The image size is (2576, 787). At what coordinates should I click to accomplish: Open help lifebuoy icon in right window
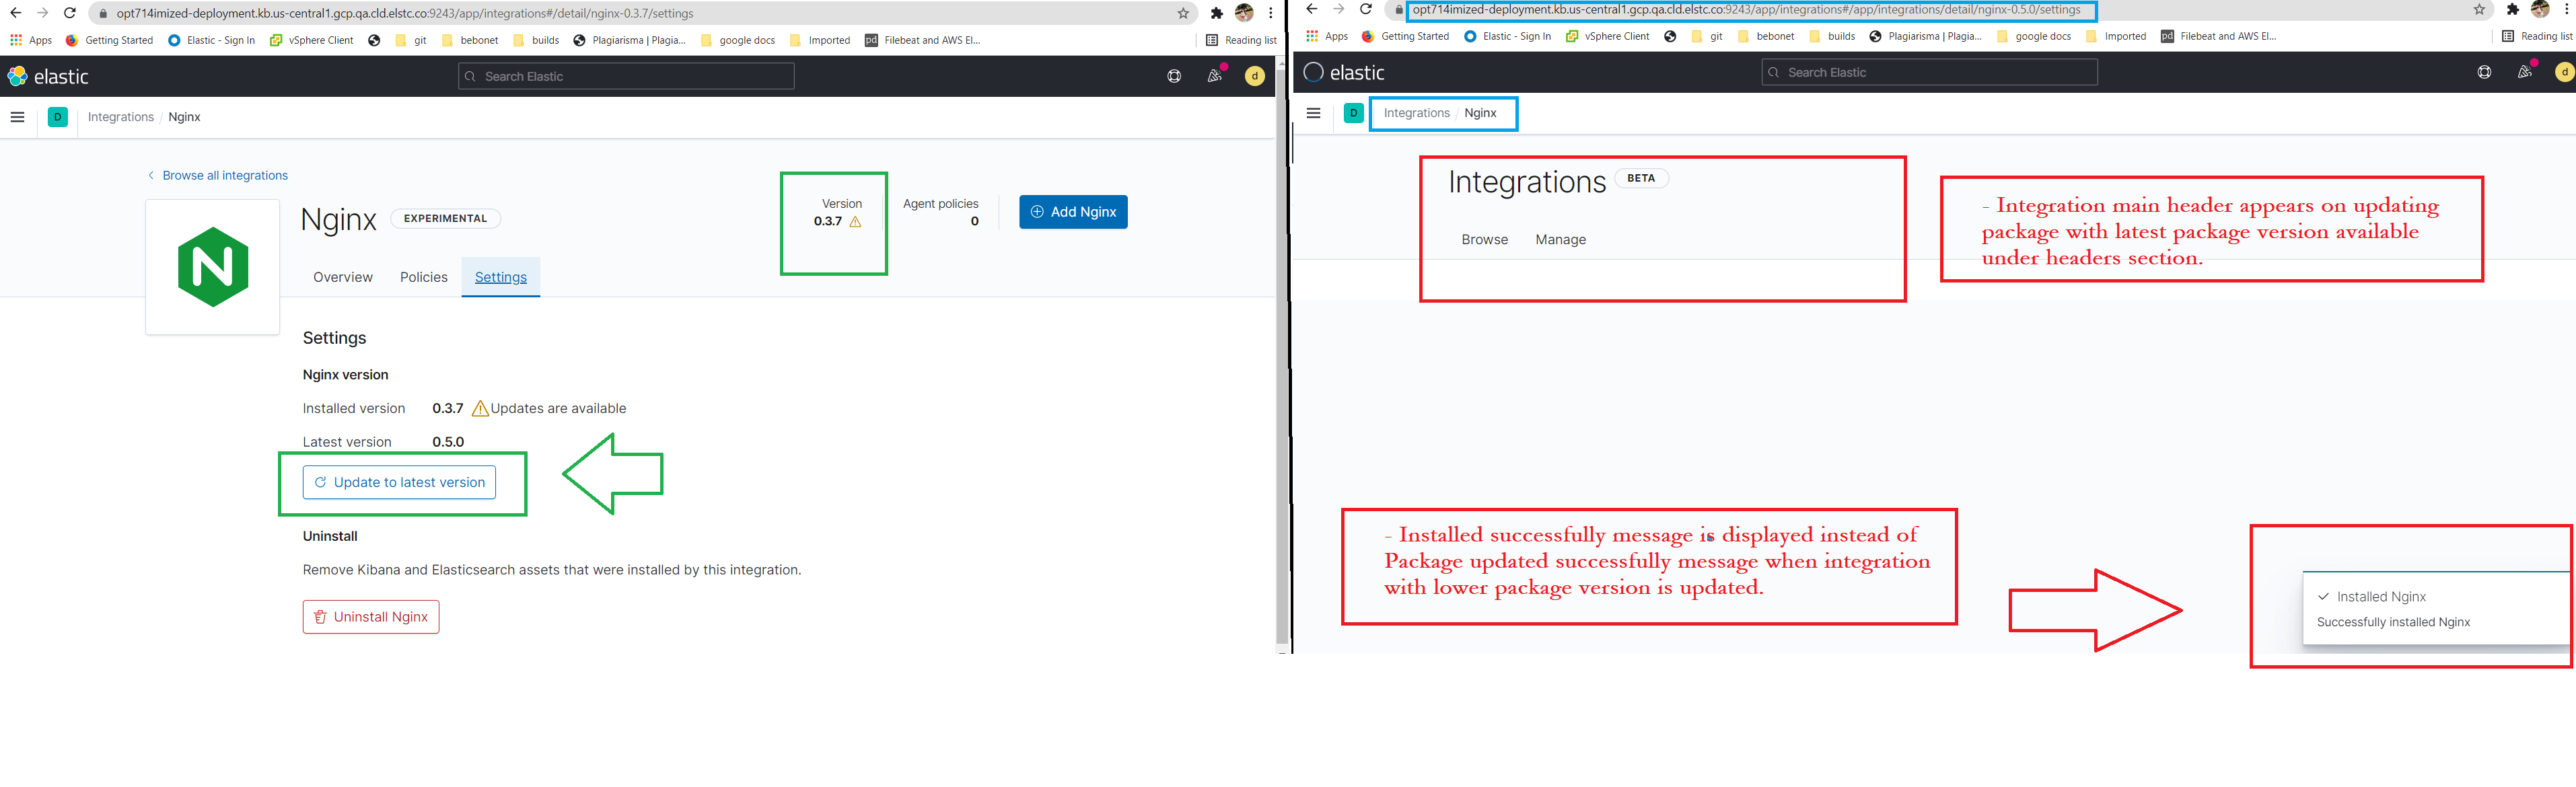point(2484,72)
